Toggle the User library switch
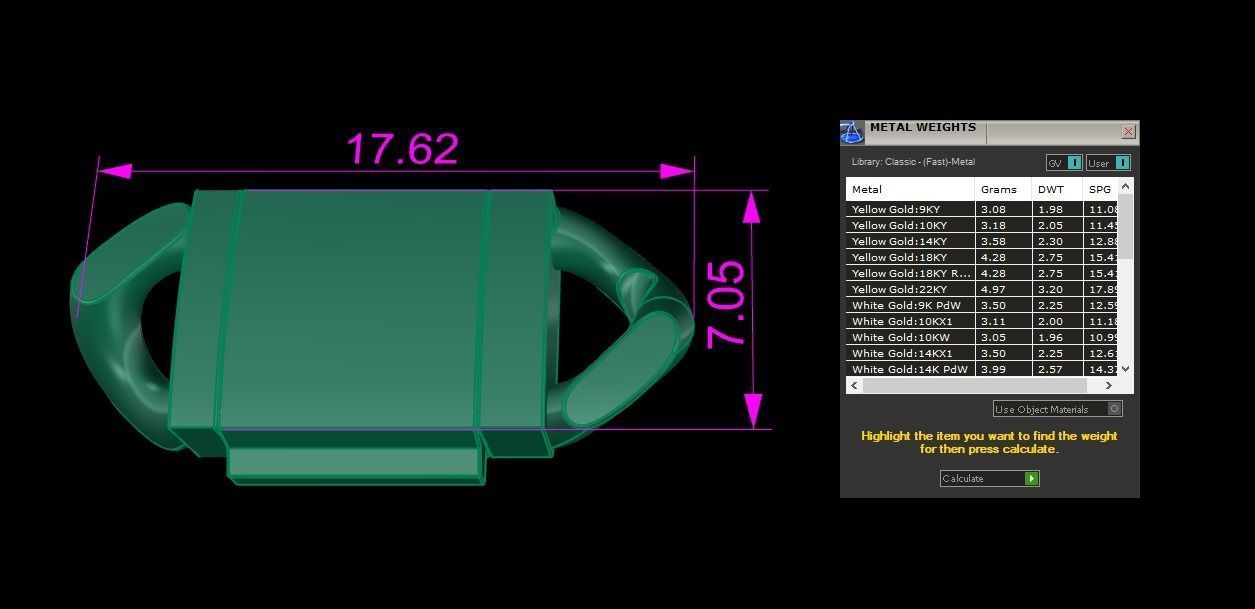 click(x=1108, y=163)
